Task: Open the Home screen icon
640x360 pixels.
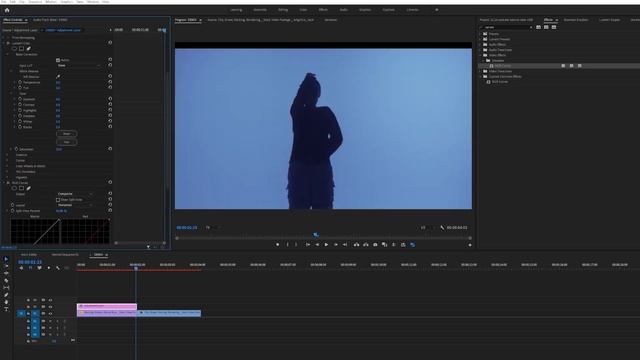Action: (7, 10)
